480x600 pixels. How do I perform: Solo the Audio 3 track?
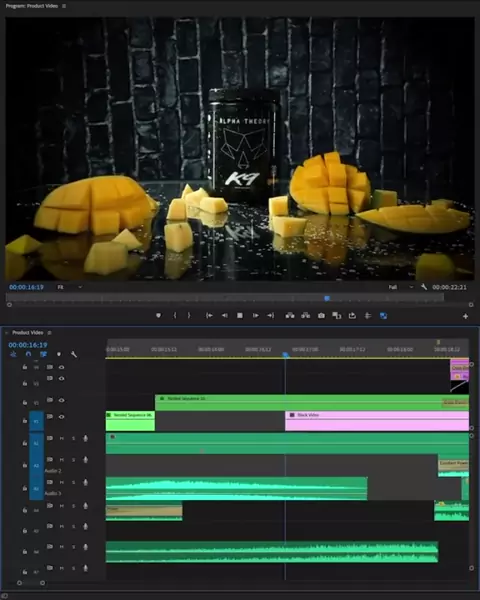coord(73,483)
